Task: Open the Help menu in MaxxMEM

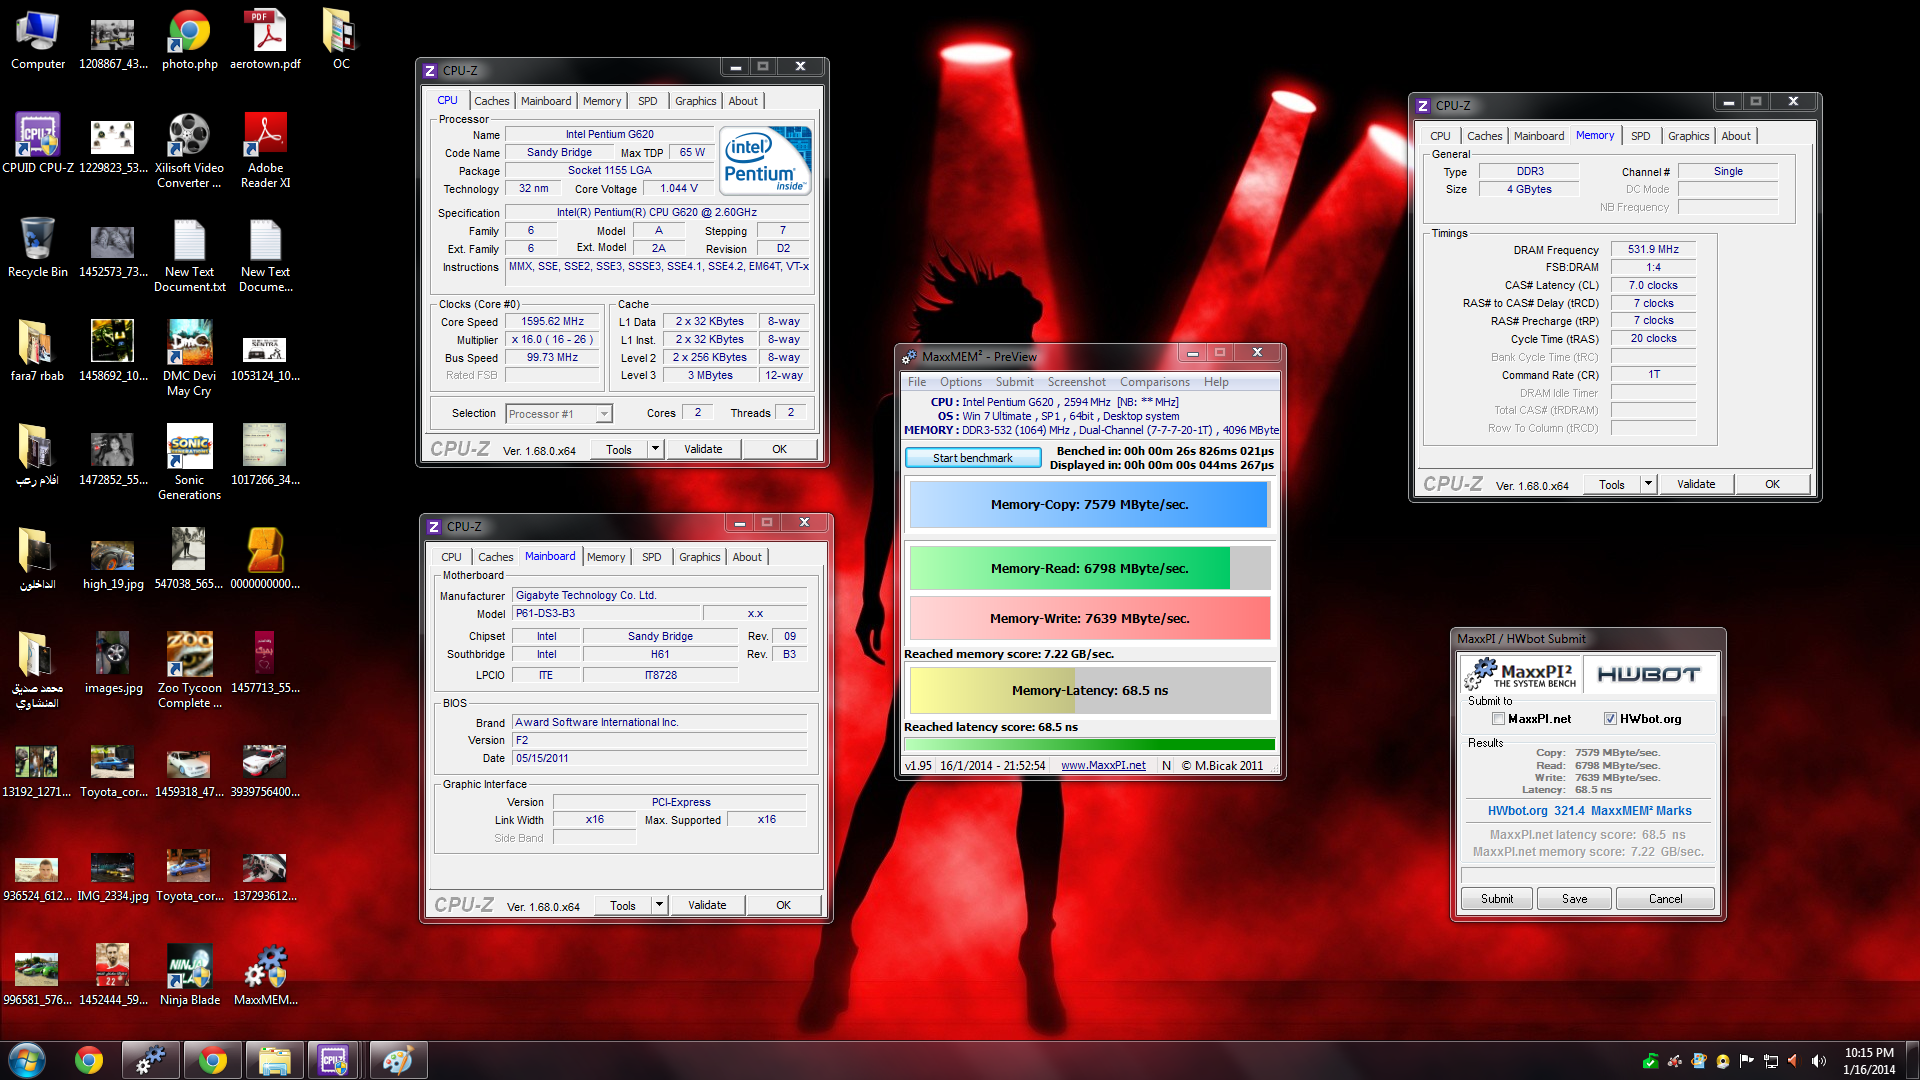Action: coord(1216,382)
